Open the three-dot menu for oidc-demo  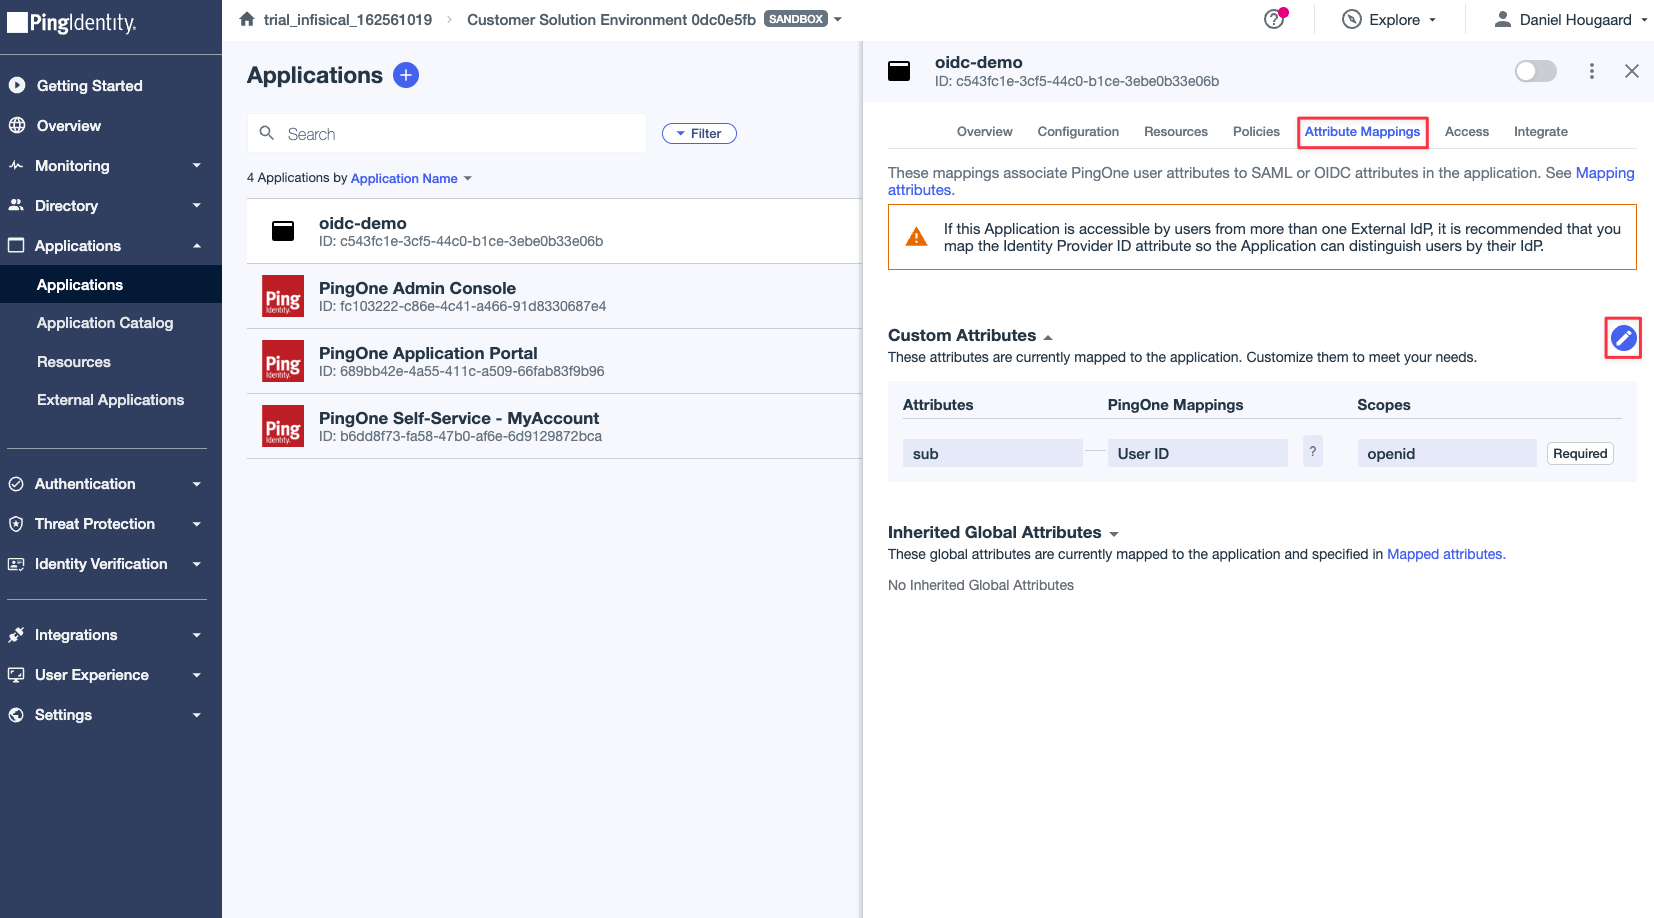point(1591,71)
